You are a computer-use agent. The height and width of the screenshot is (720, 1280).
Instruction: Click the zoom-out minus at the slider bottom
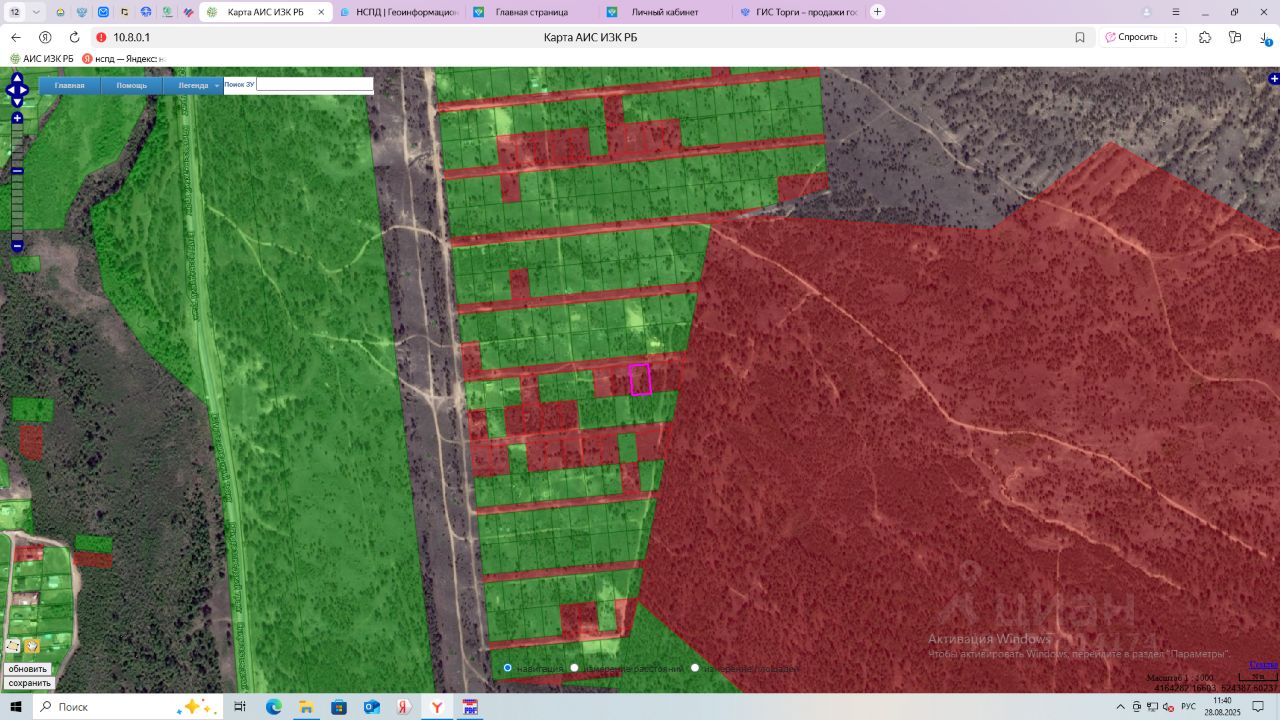coord(17,245)
